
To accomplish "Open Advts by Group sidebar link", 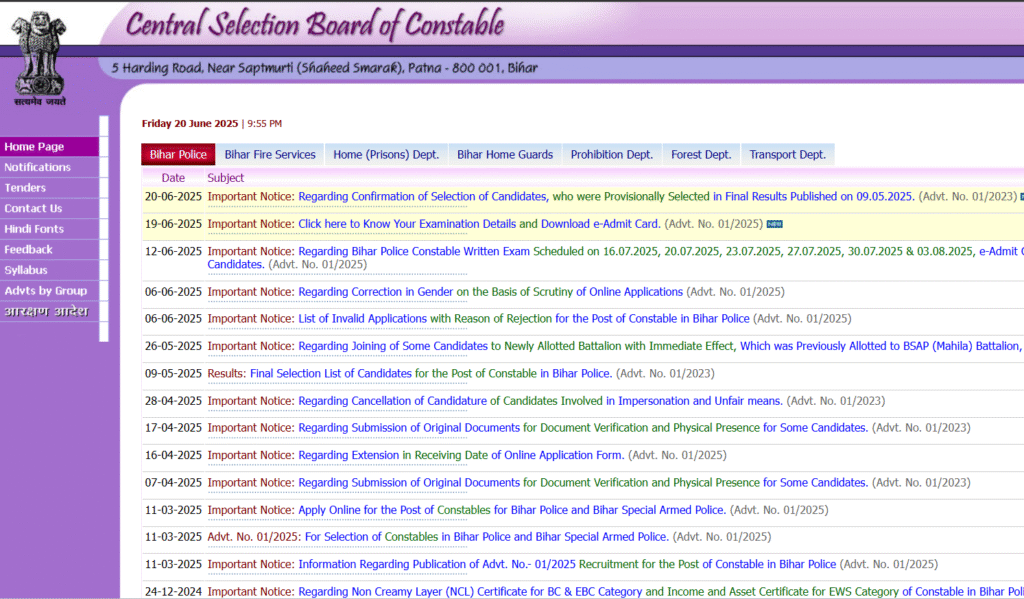I will [49, 291].
